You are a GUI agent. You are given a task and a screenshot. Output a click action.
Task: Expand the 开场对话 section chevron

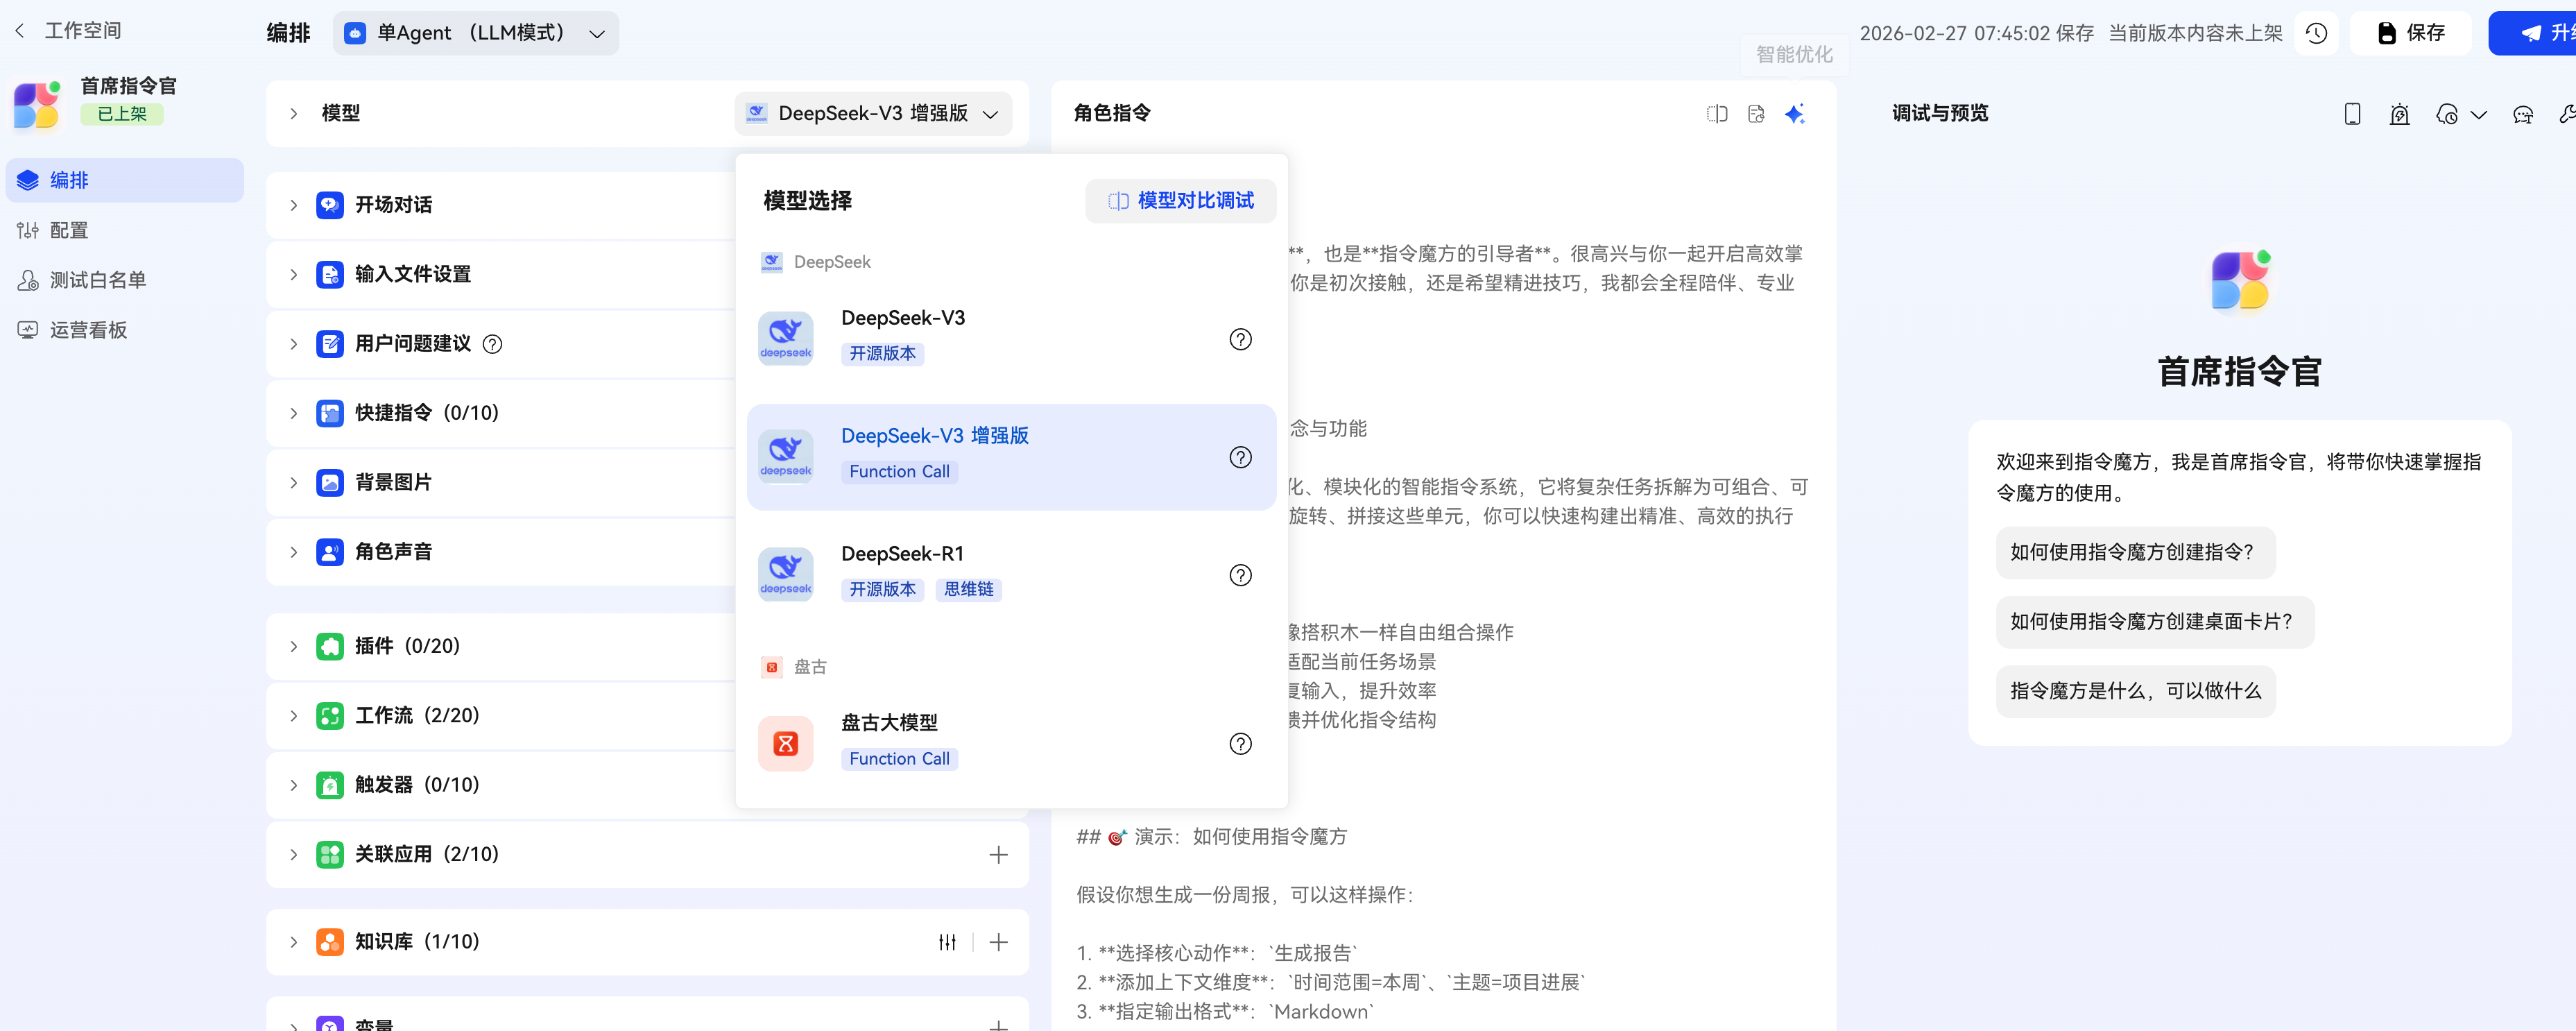click(x=293, y=205)
